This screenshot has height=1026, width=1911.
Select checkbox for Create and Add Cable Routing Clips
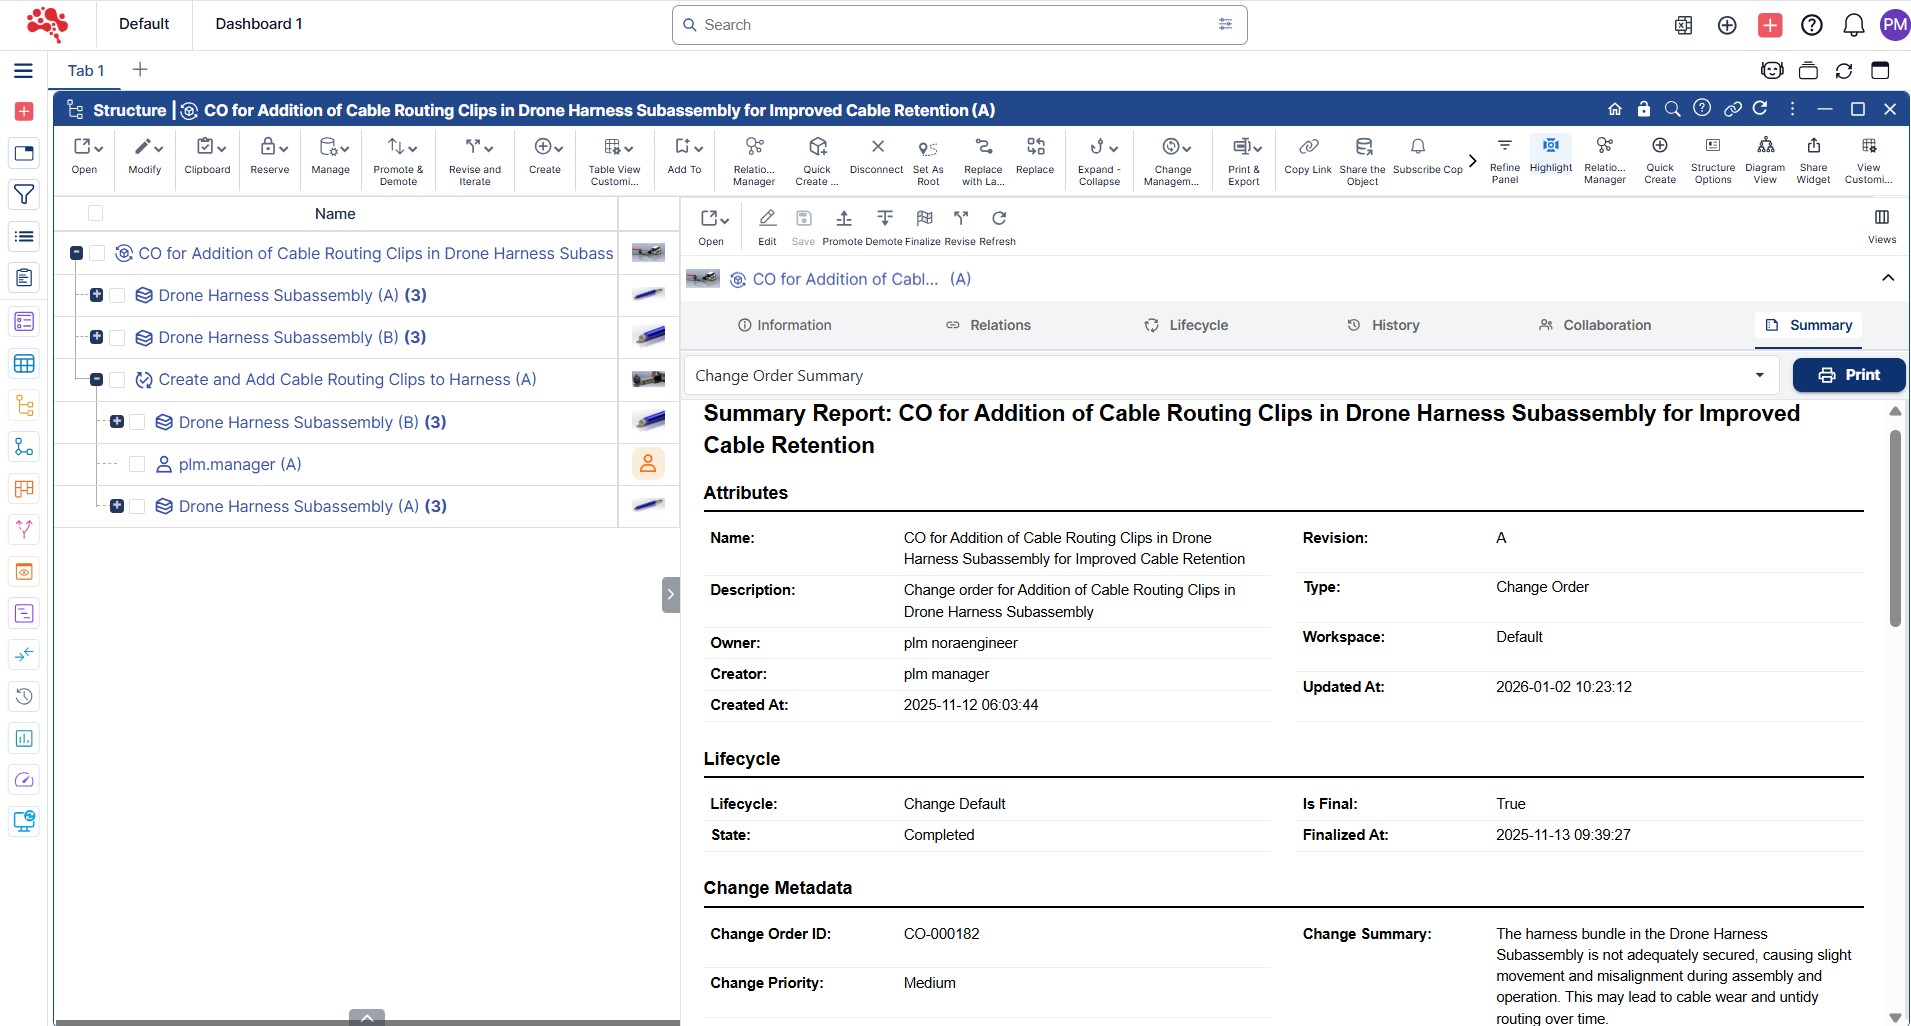pos(117,380)
